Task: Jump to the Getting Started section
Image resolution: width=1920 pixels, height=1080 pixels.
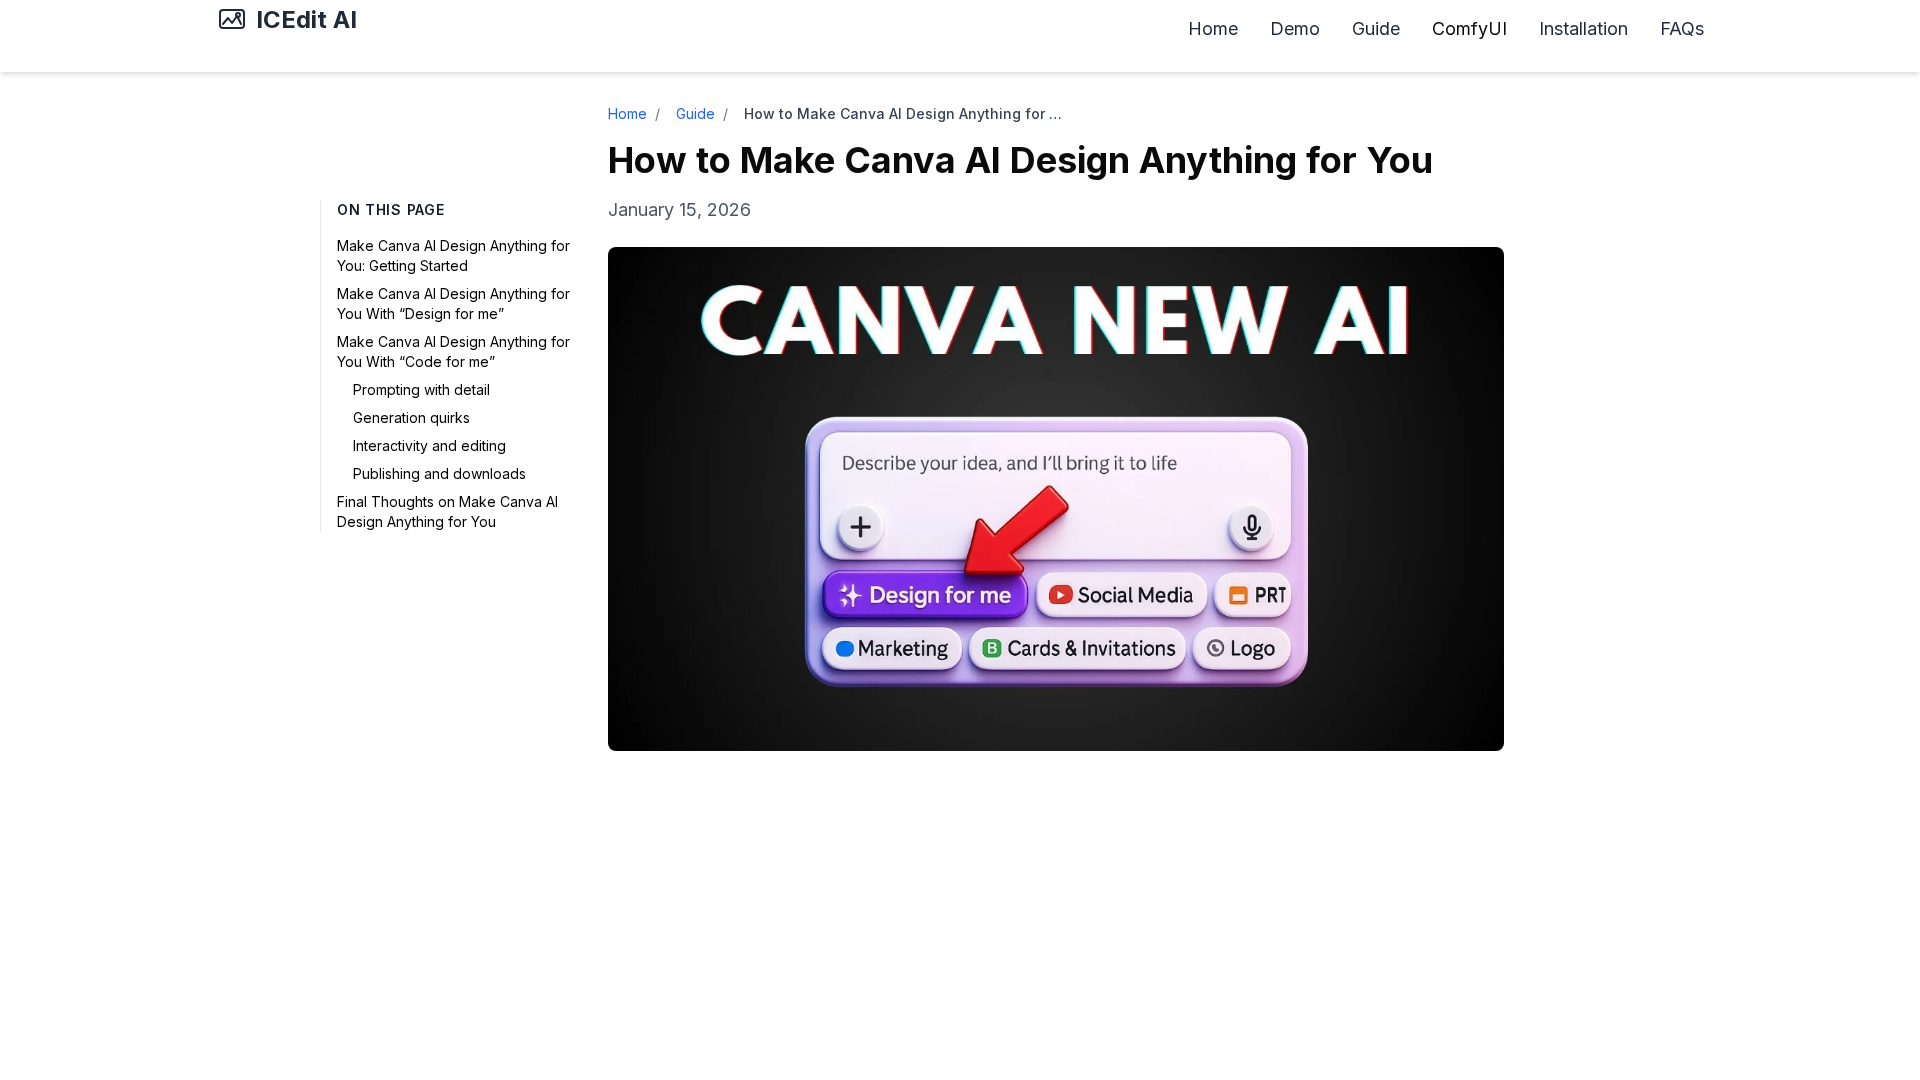Action: (452, 256)
